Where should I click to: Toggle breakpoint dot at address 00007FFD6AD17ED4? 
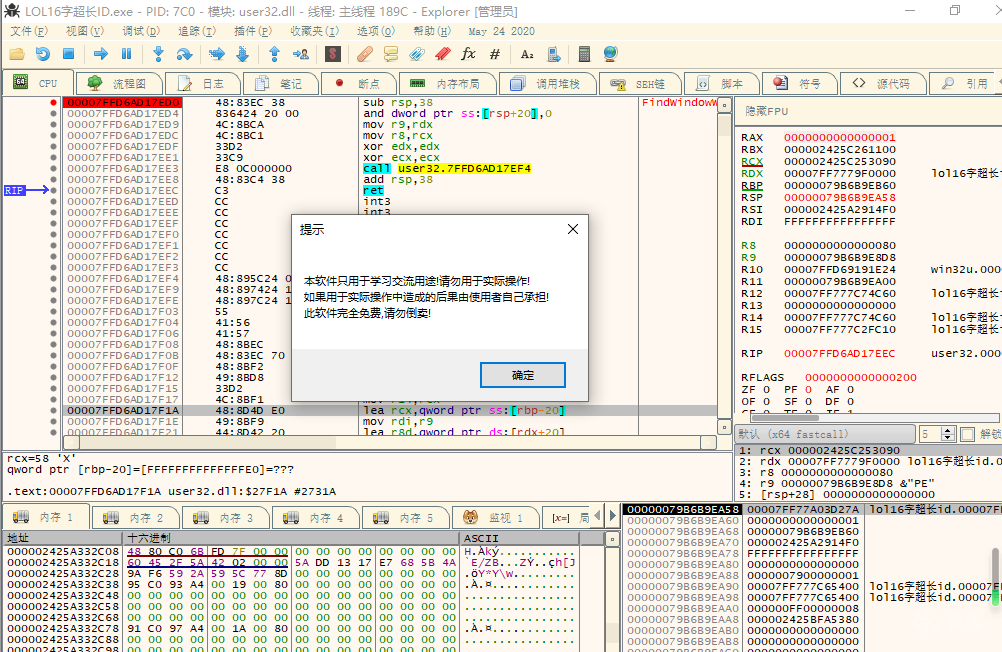(x=53, y=113)
